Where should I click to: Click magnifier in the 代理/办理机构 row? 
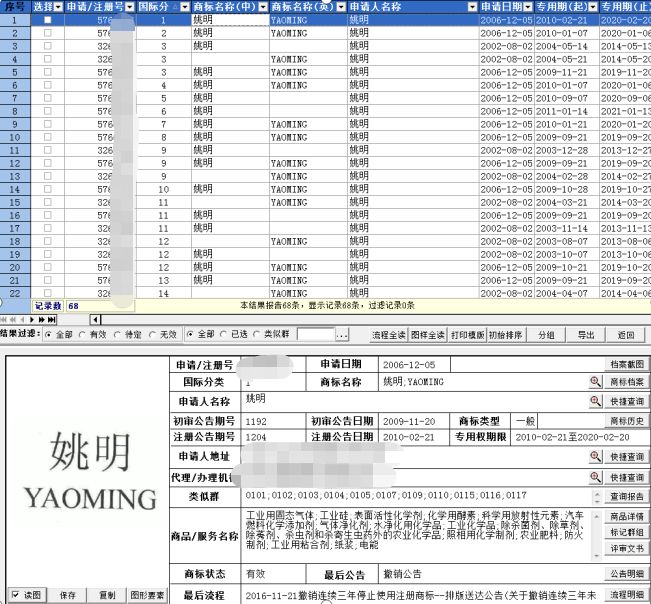tap(595, 477)
